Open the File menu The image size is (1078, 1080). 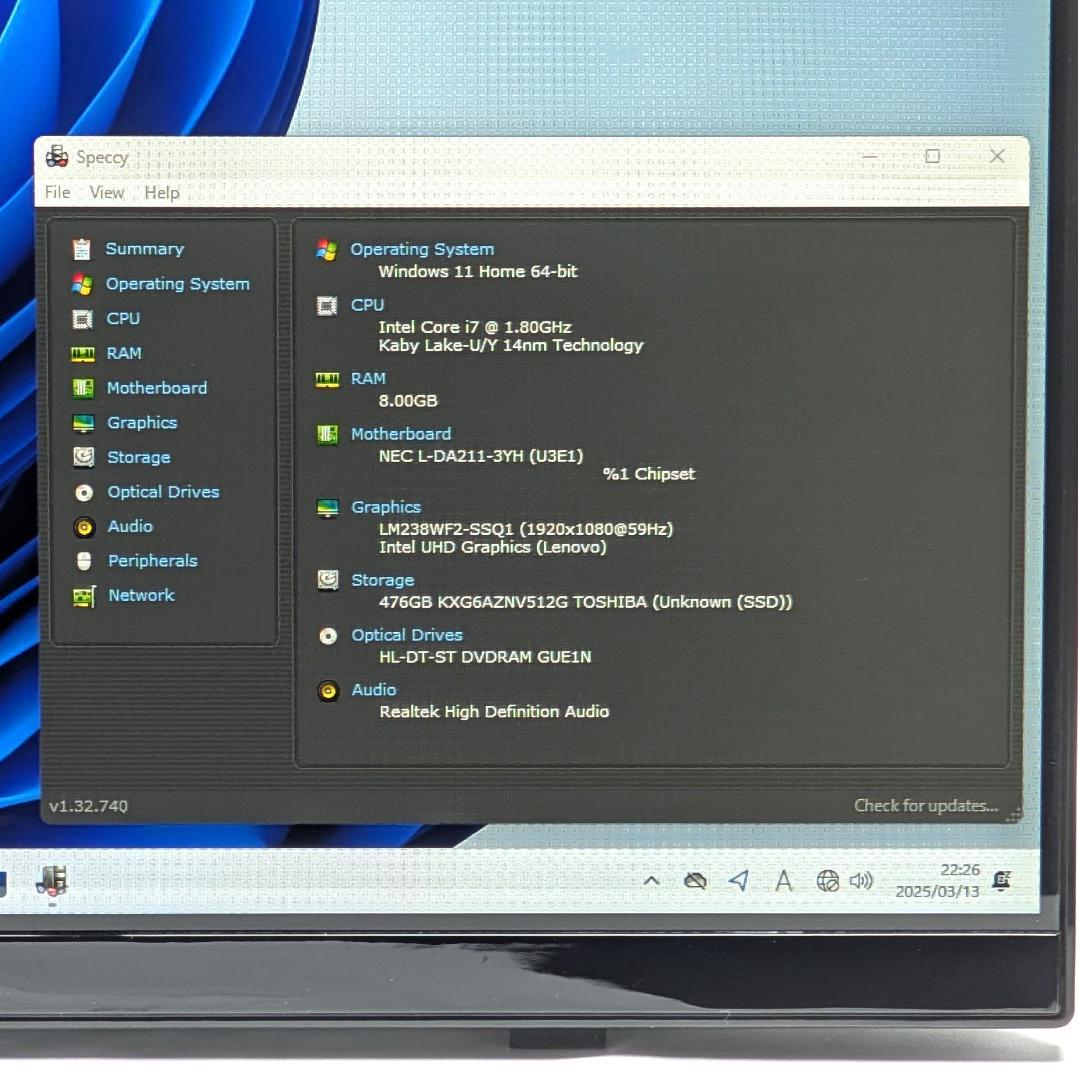(x=57, y=192)
